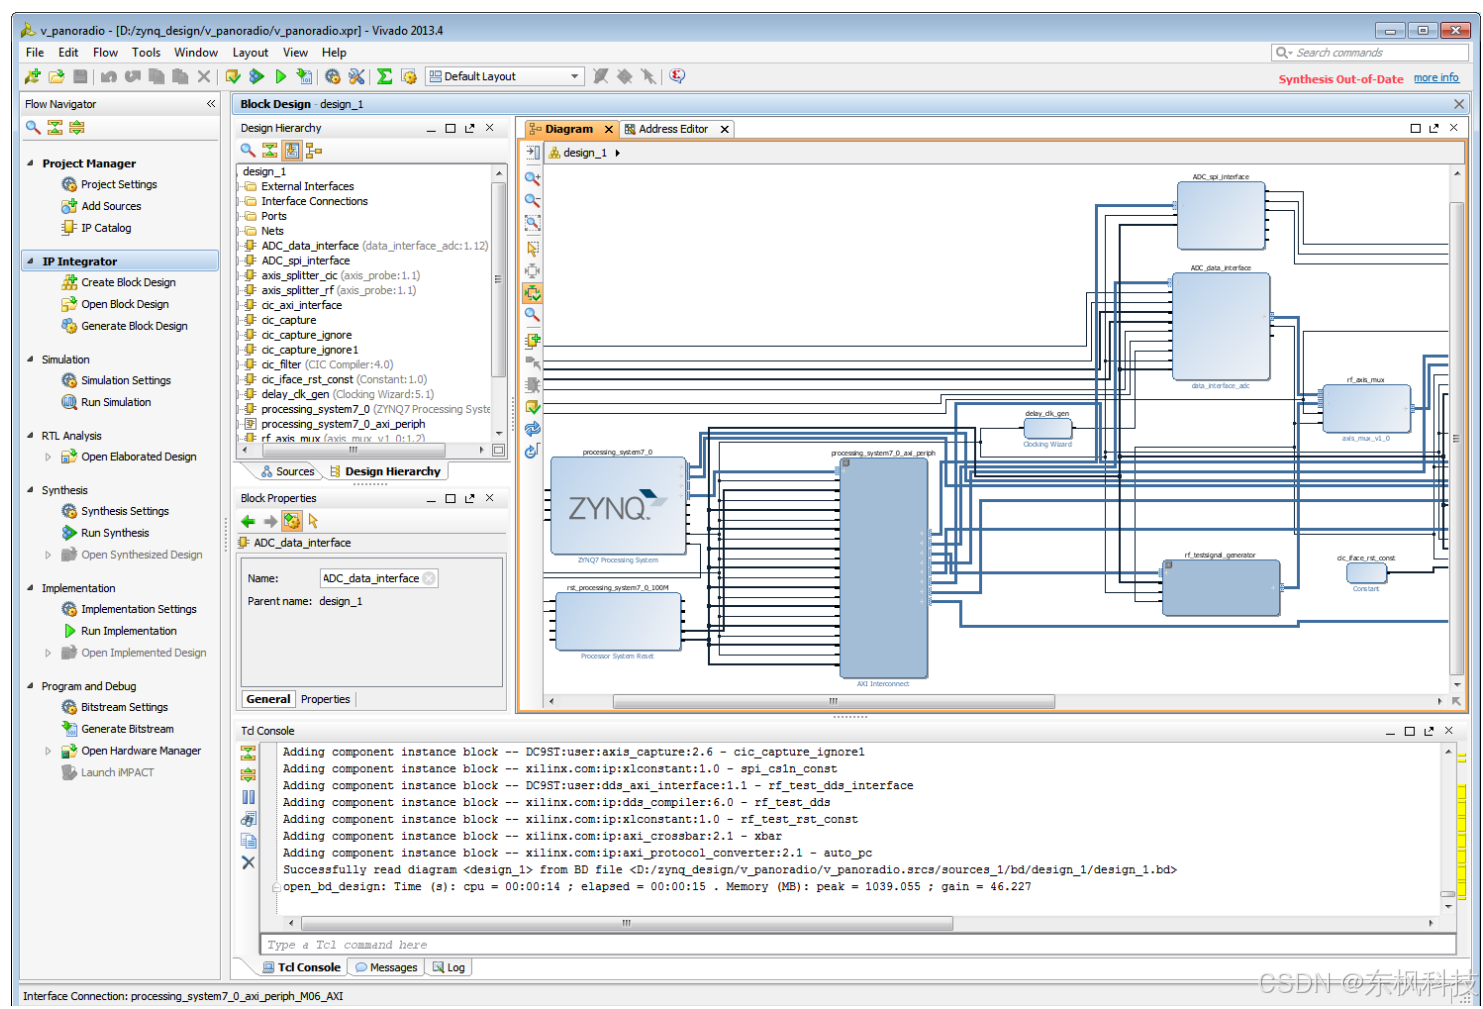Viewport: 1483px width, 1009px height.
Task: Toggle the highlighted auto-scroll icon in Design Hierarchy
Action: (292, 150)
